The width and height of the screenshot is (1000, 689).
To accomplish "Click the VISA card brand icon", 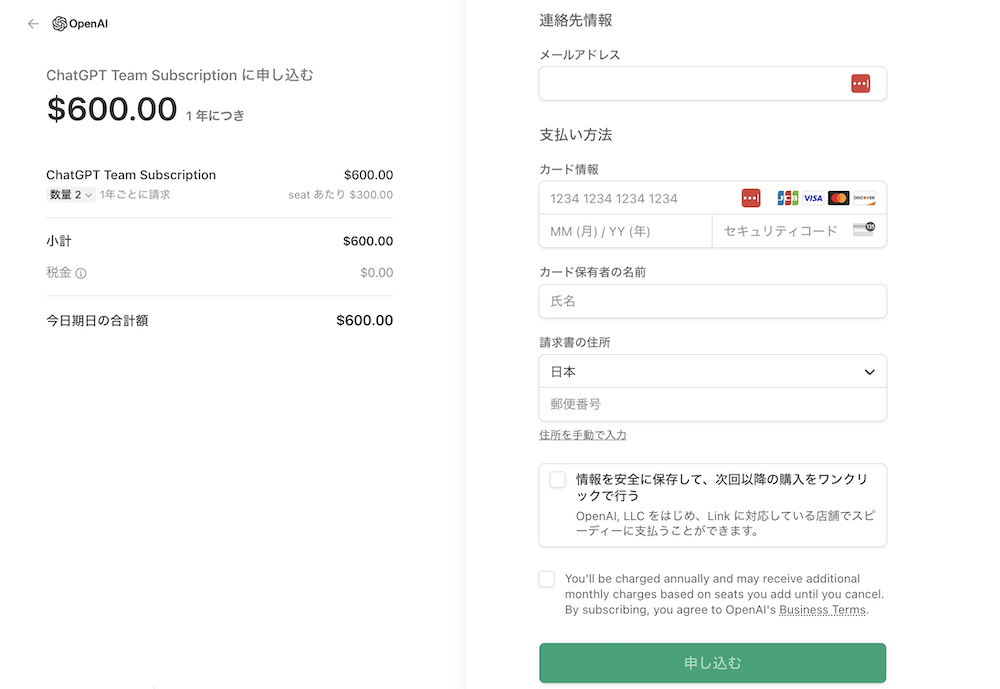I will pos(813,198).
